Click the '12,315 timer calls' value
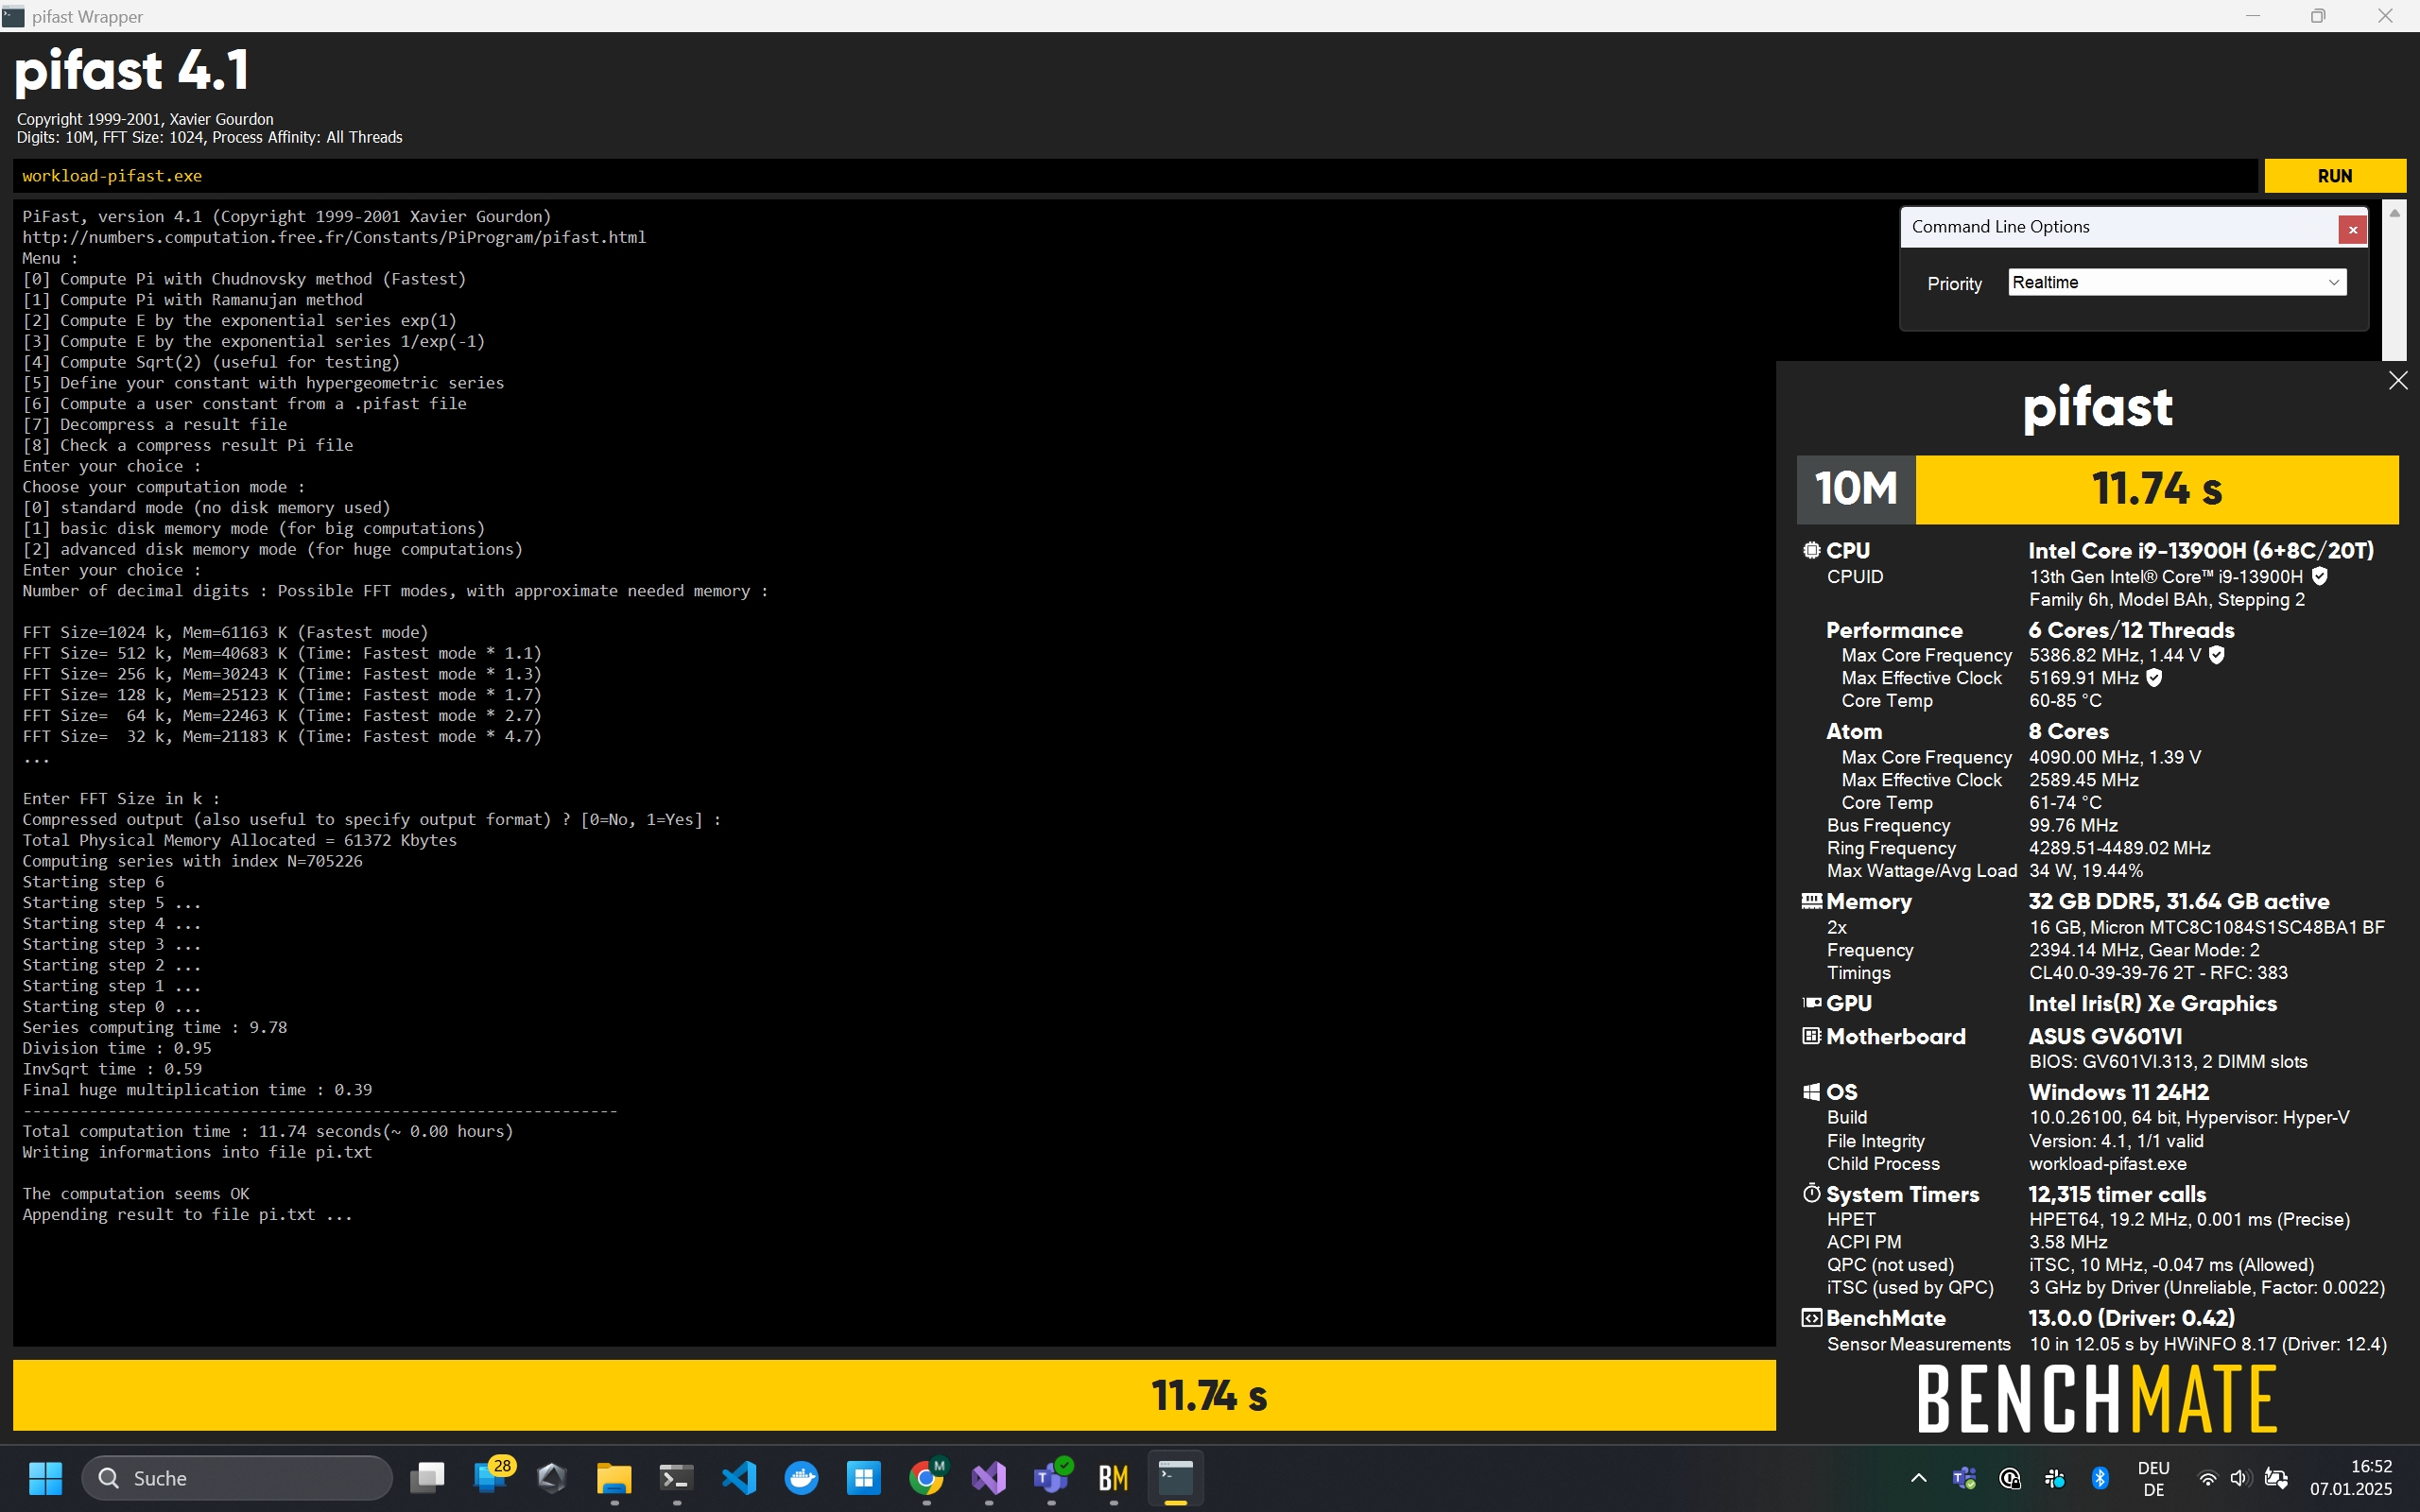The height and width of the screenshot is (1512, 2420). pyautogui.click(x=2117, y=1194)
